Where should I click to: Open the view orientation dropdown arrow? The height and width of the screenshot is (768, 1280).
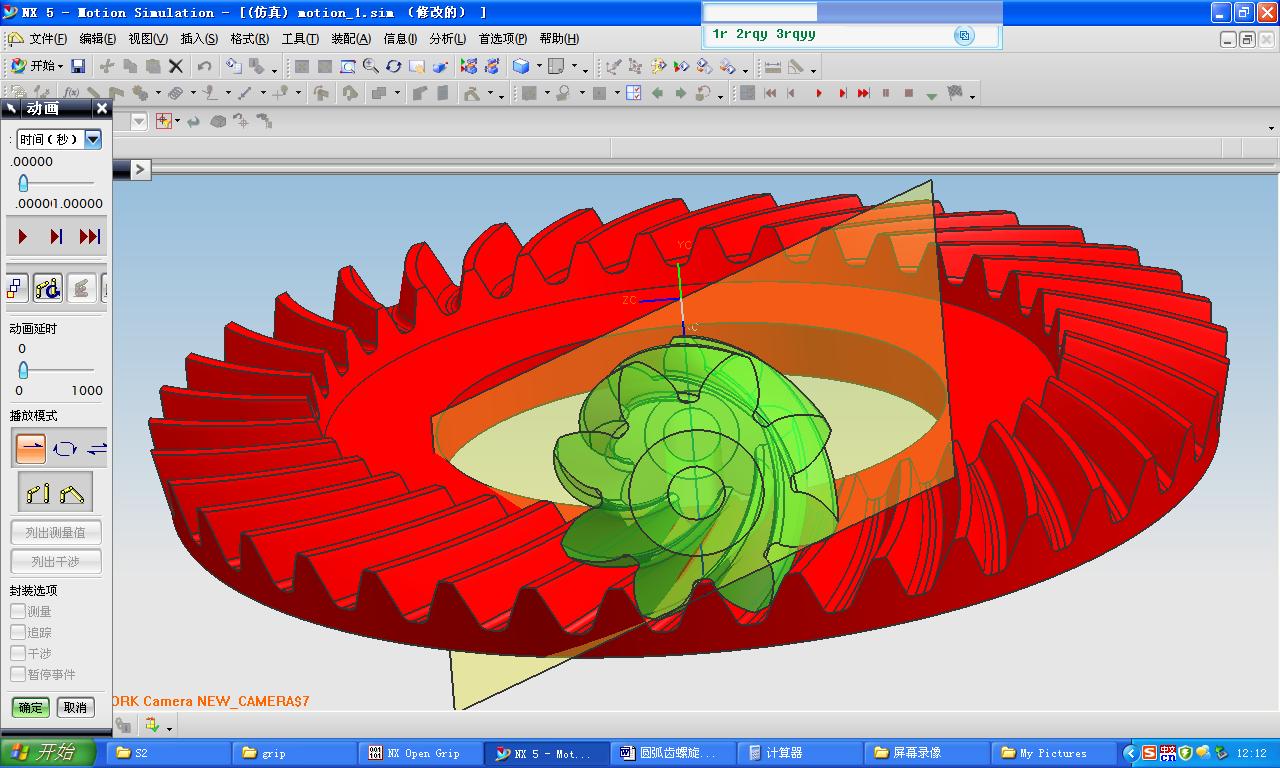pos(573,67)
